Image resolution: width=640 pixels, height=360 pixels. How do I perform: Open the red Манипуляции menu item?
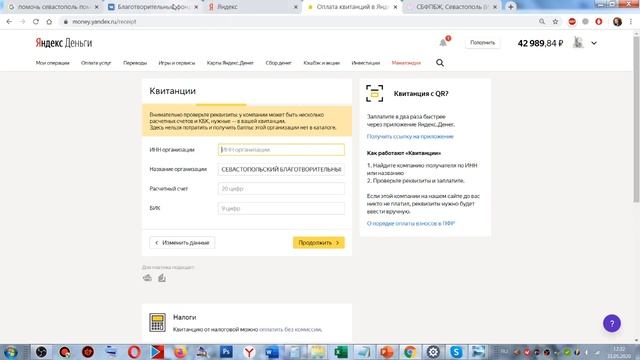coord(406,63)
